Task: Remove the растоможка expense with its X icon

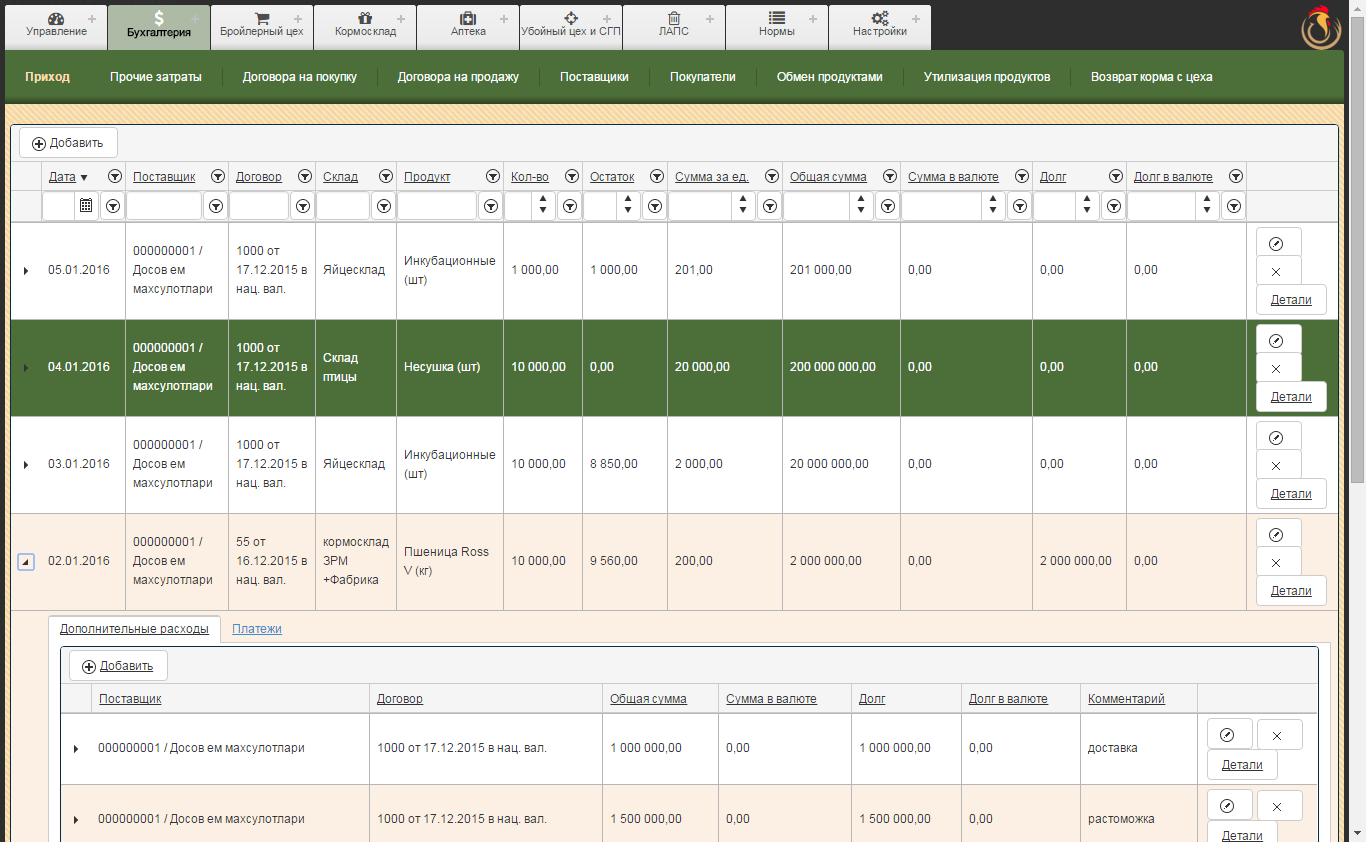Action: click(1279, 805)
